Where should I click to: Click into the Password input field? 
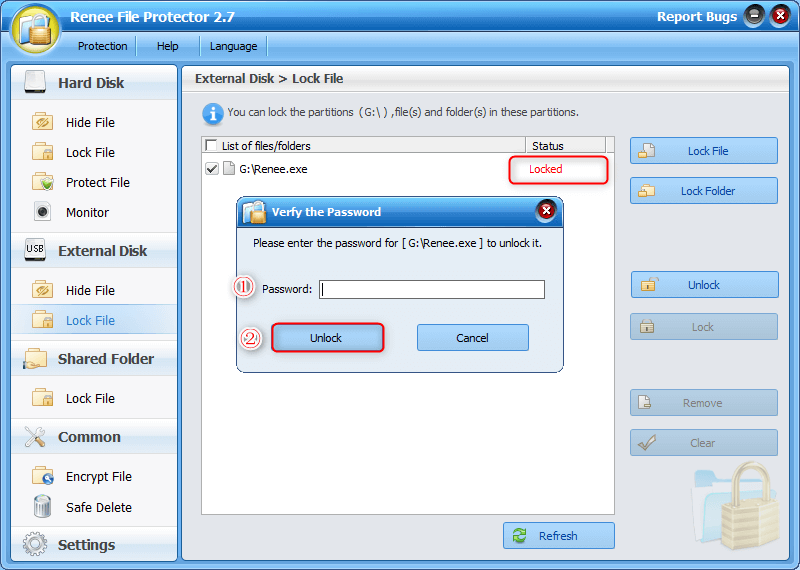tap(432, 290)
